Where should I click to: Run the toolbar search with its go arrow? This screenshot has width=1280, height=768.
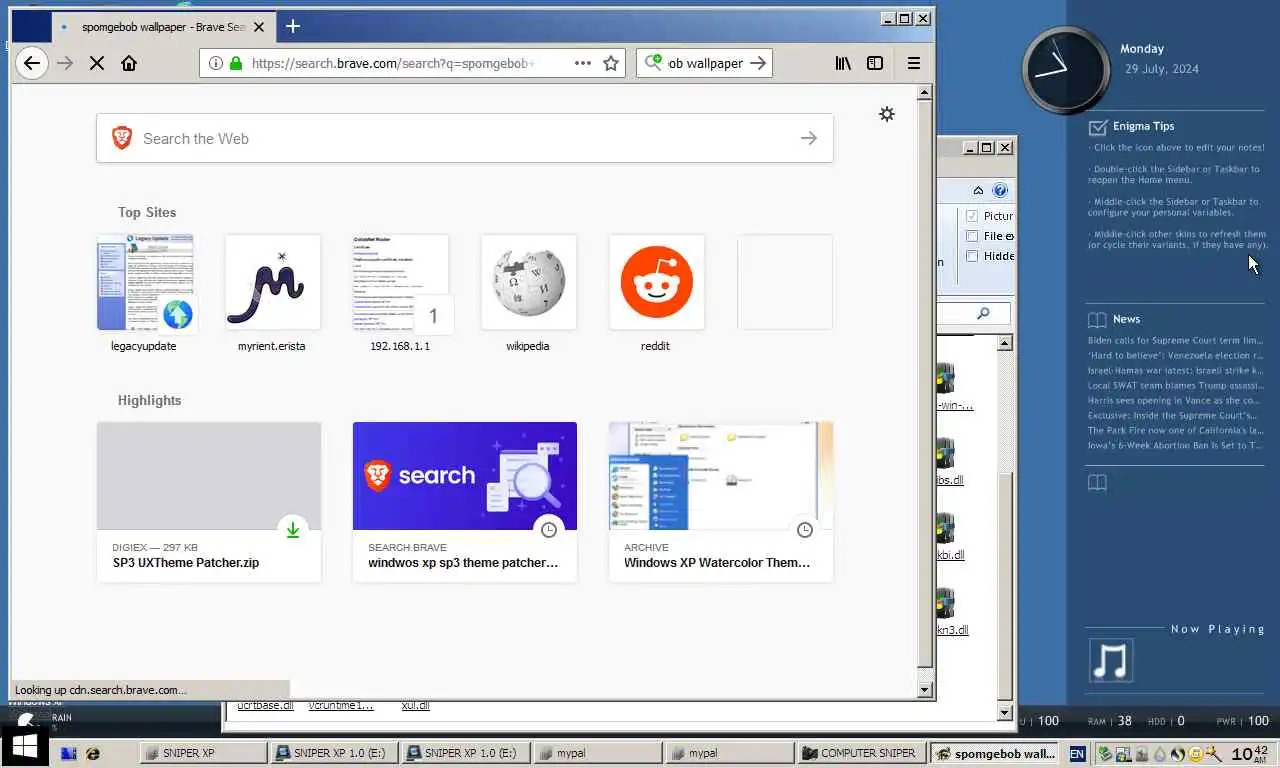758,63
